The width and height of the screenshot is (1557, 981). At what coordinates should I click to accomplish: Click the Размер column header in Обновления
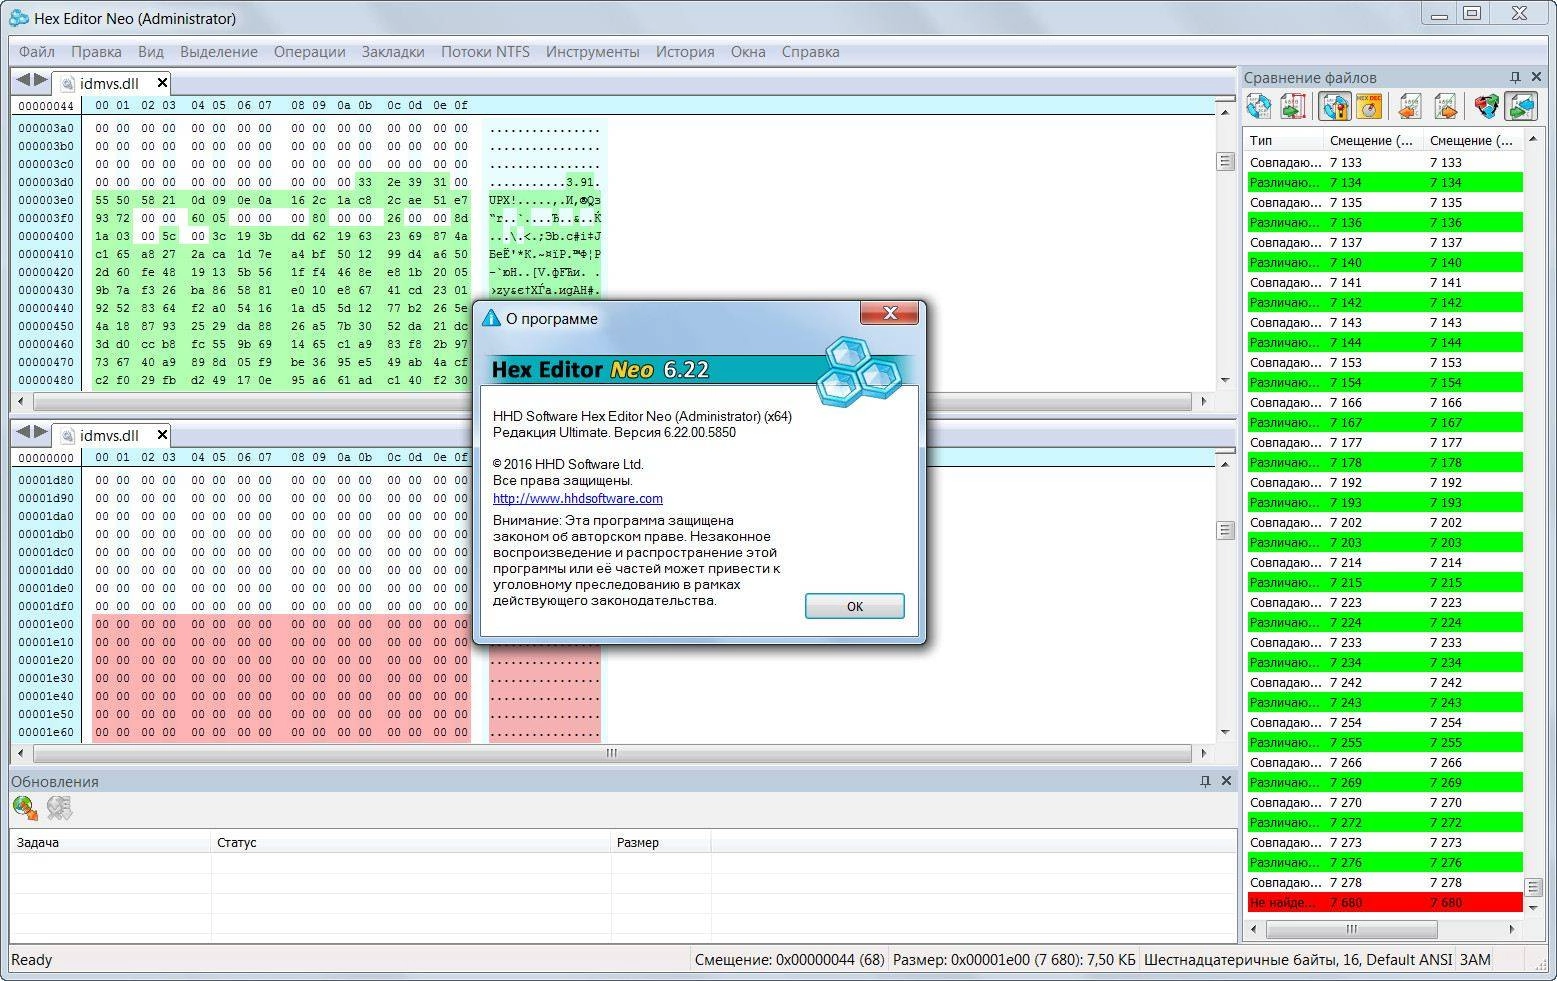[661, 842]
